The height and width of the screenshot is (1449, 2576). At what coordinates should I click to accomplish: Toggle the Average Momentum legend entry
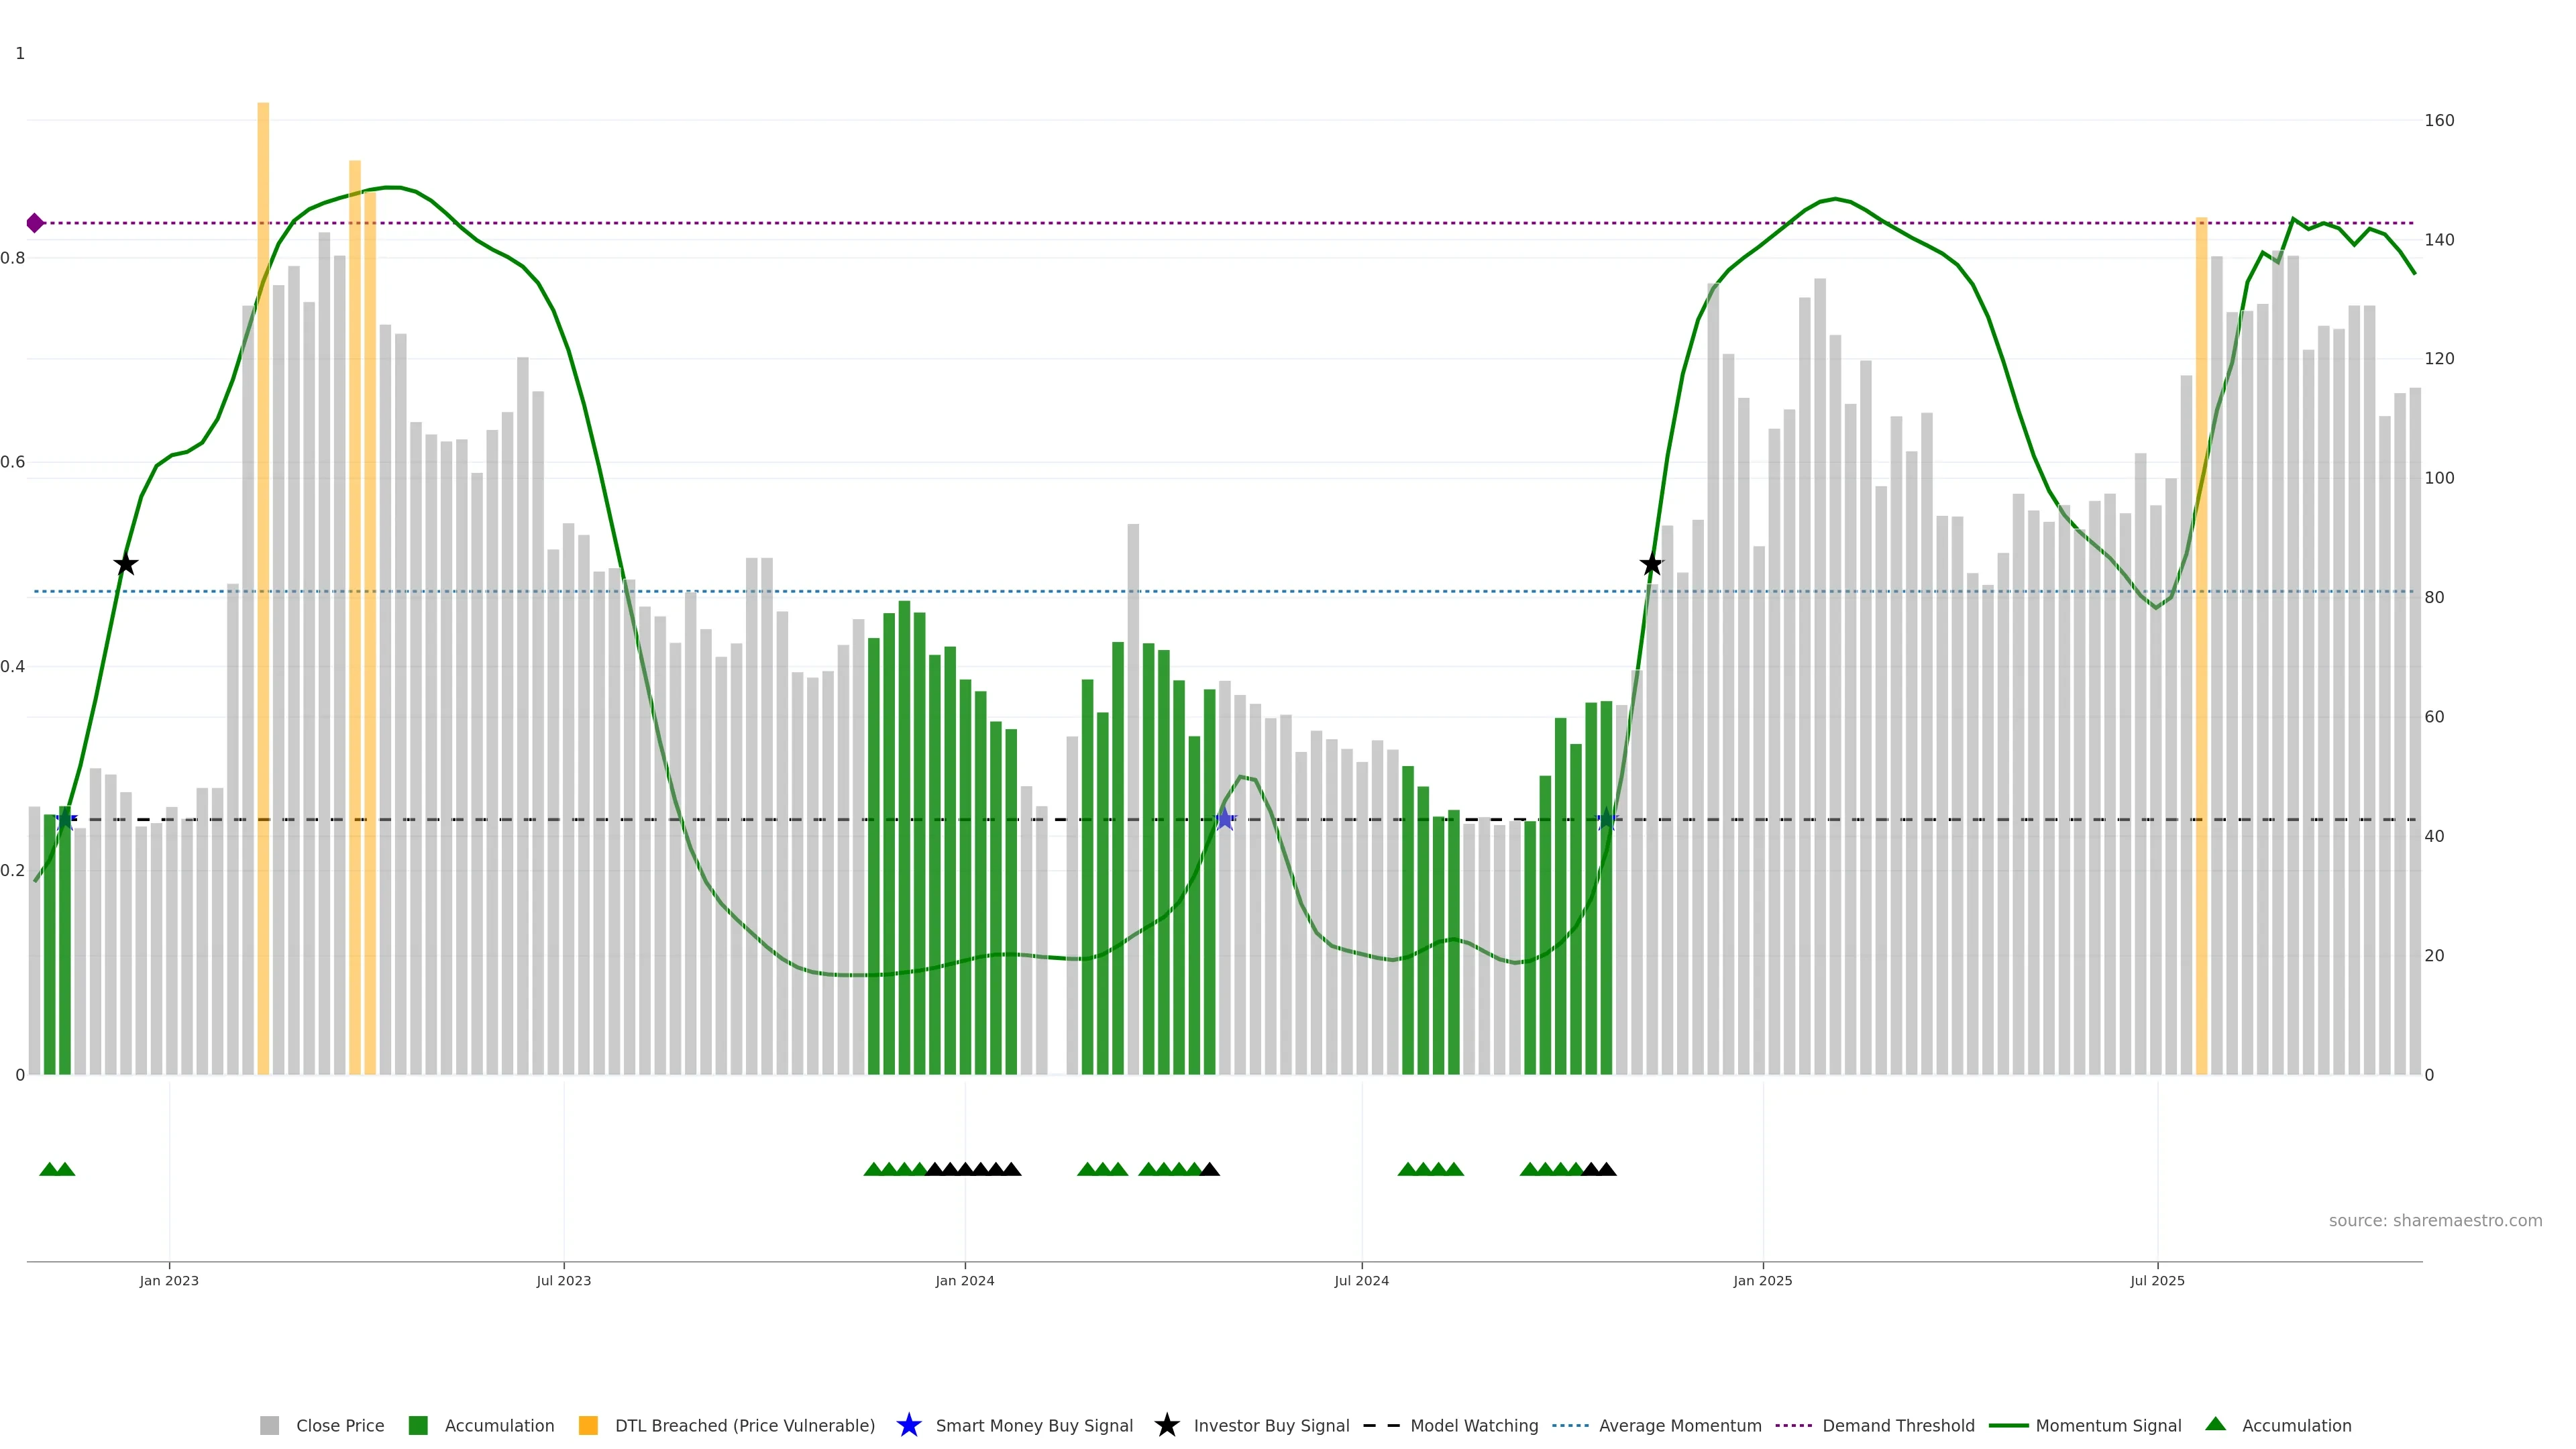[1679, 1425]
